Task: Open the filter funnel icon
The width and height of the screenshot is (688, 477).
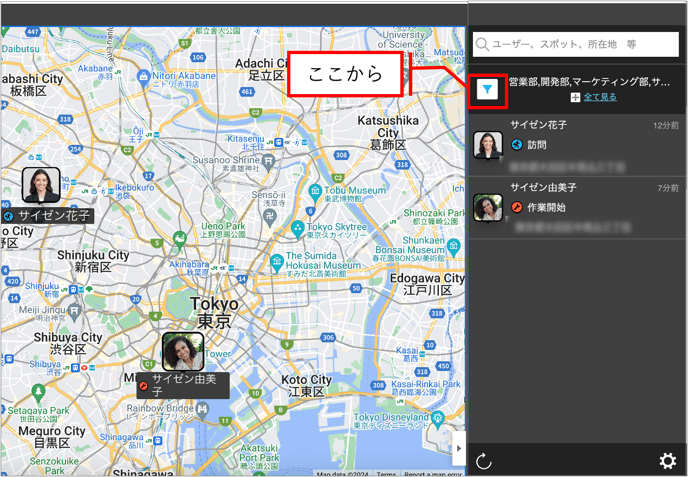Action: (487, 90)
